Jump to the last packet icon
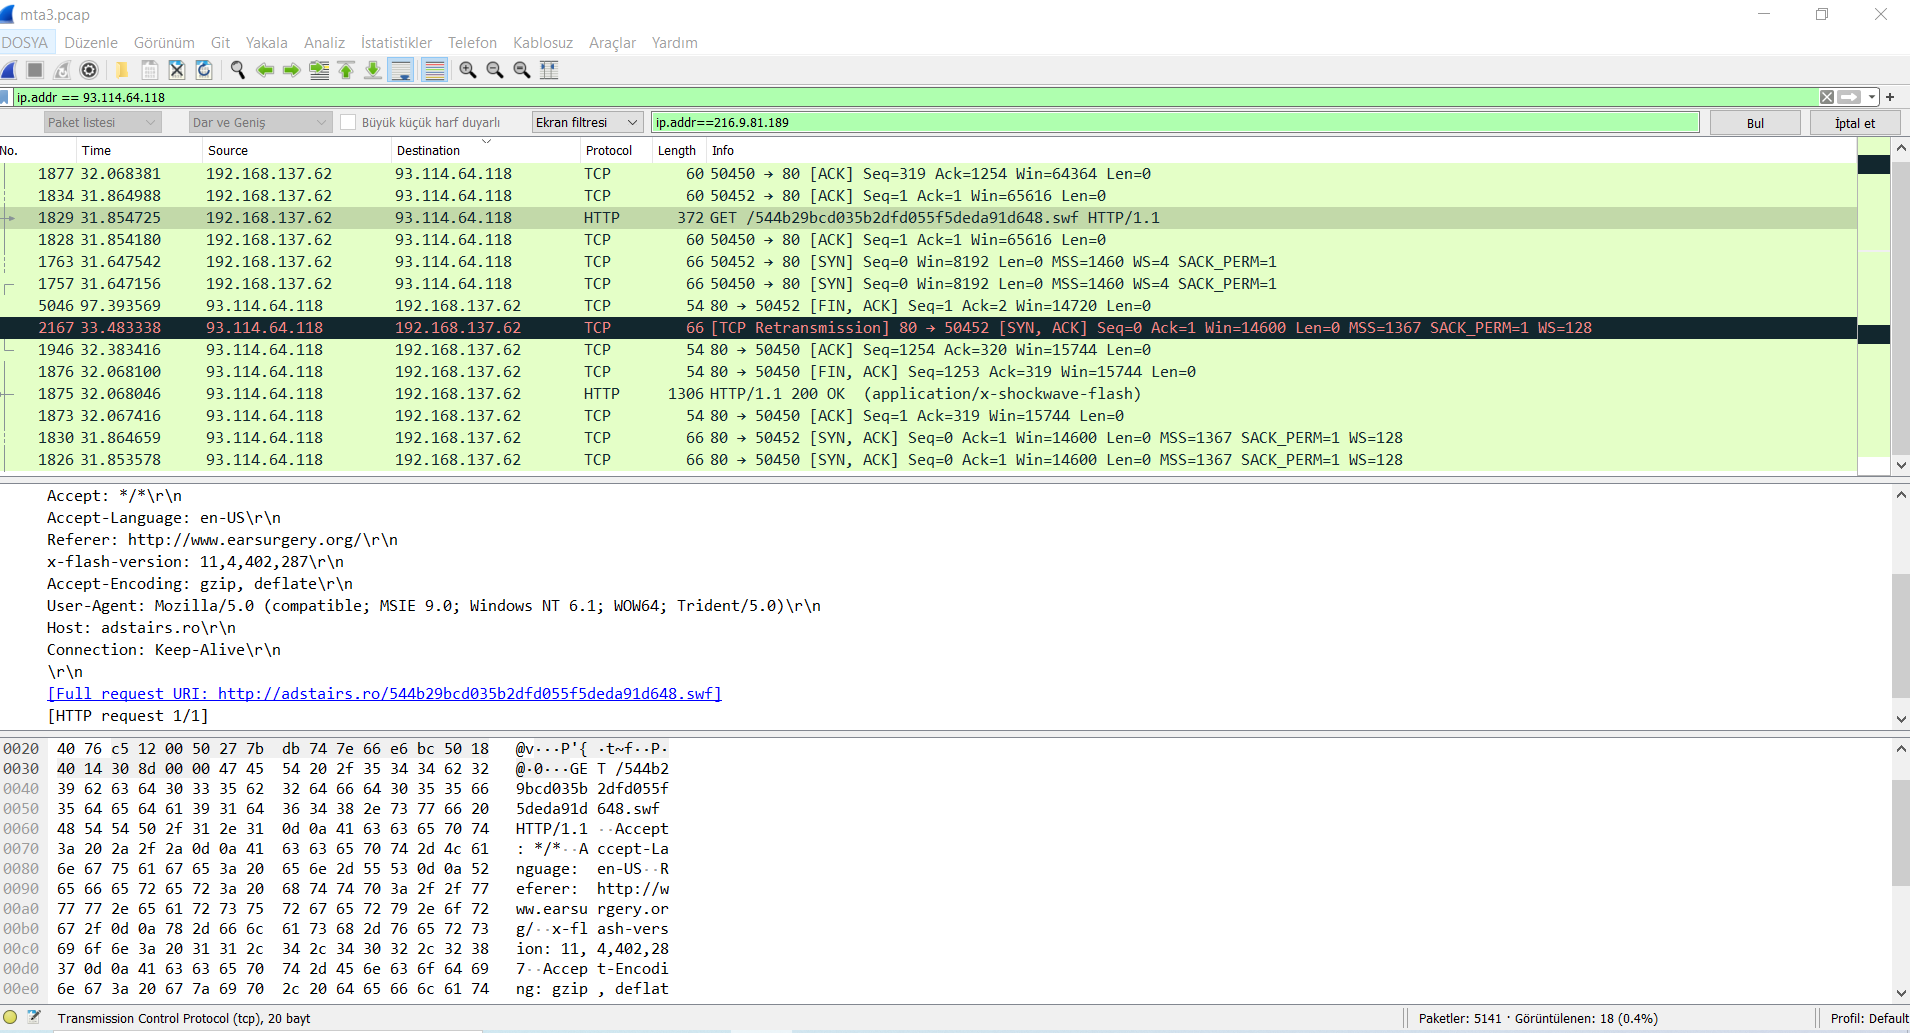1910x1033 pixels. pos(373,70)
